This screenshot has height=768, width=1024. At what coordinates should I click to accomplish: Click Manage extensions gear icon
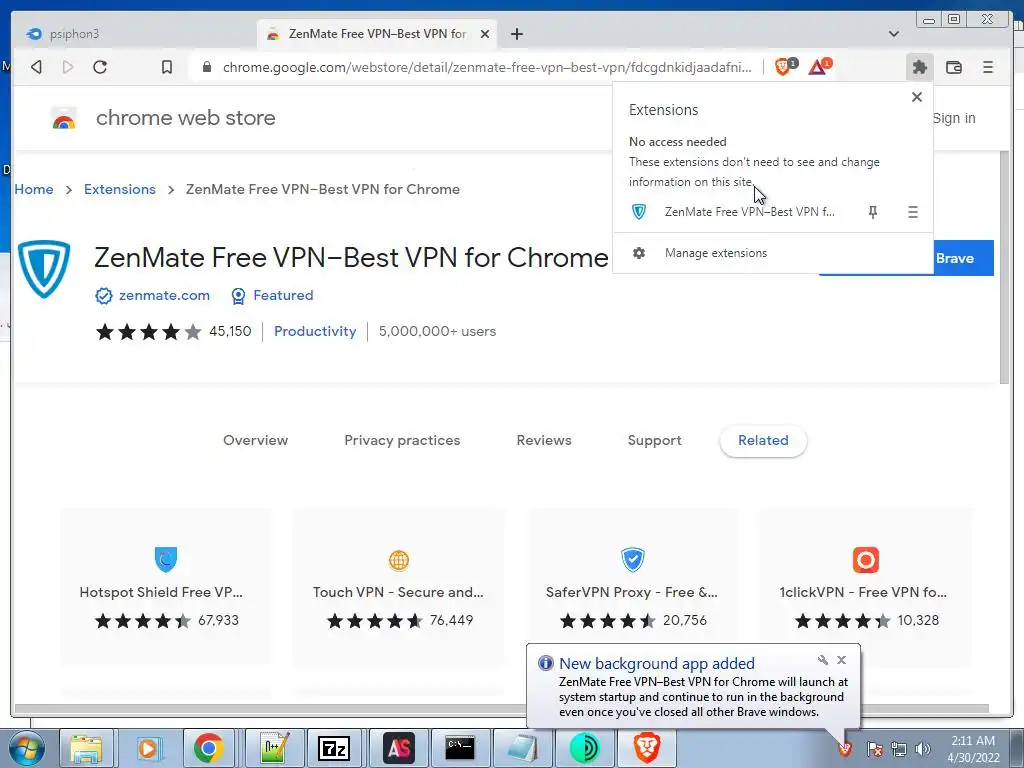click(639, 253)
